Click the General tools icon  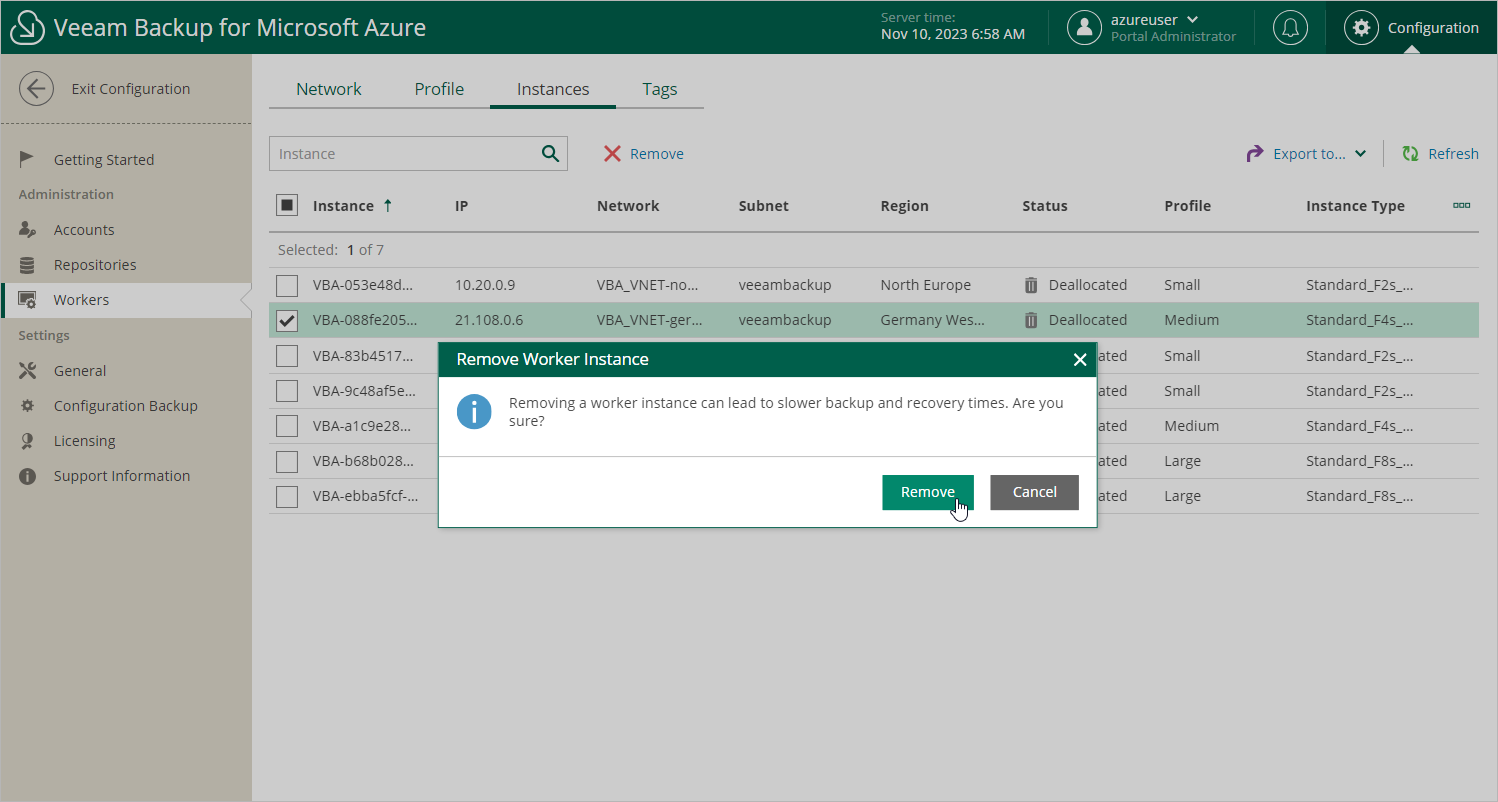pos(28,371)
